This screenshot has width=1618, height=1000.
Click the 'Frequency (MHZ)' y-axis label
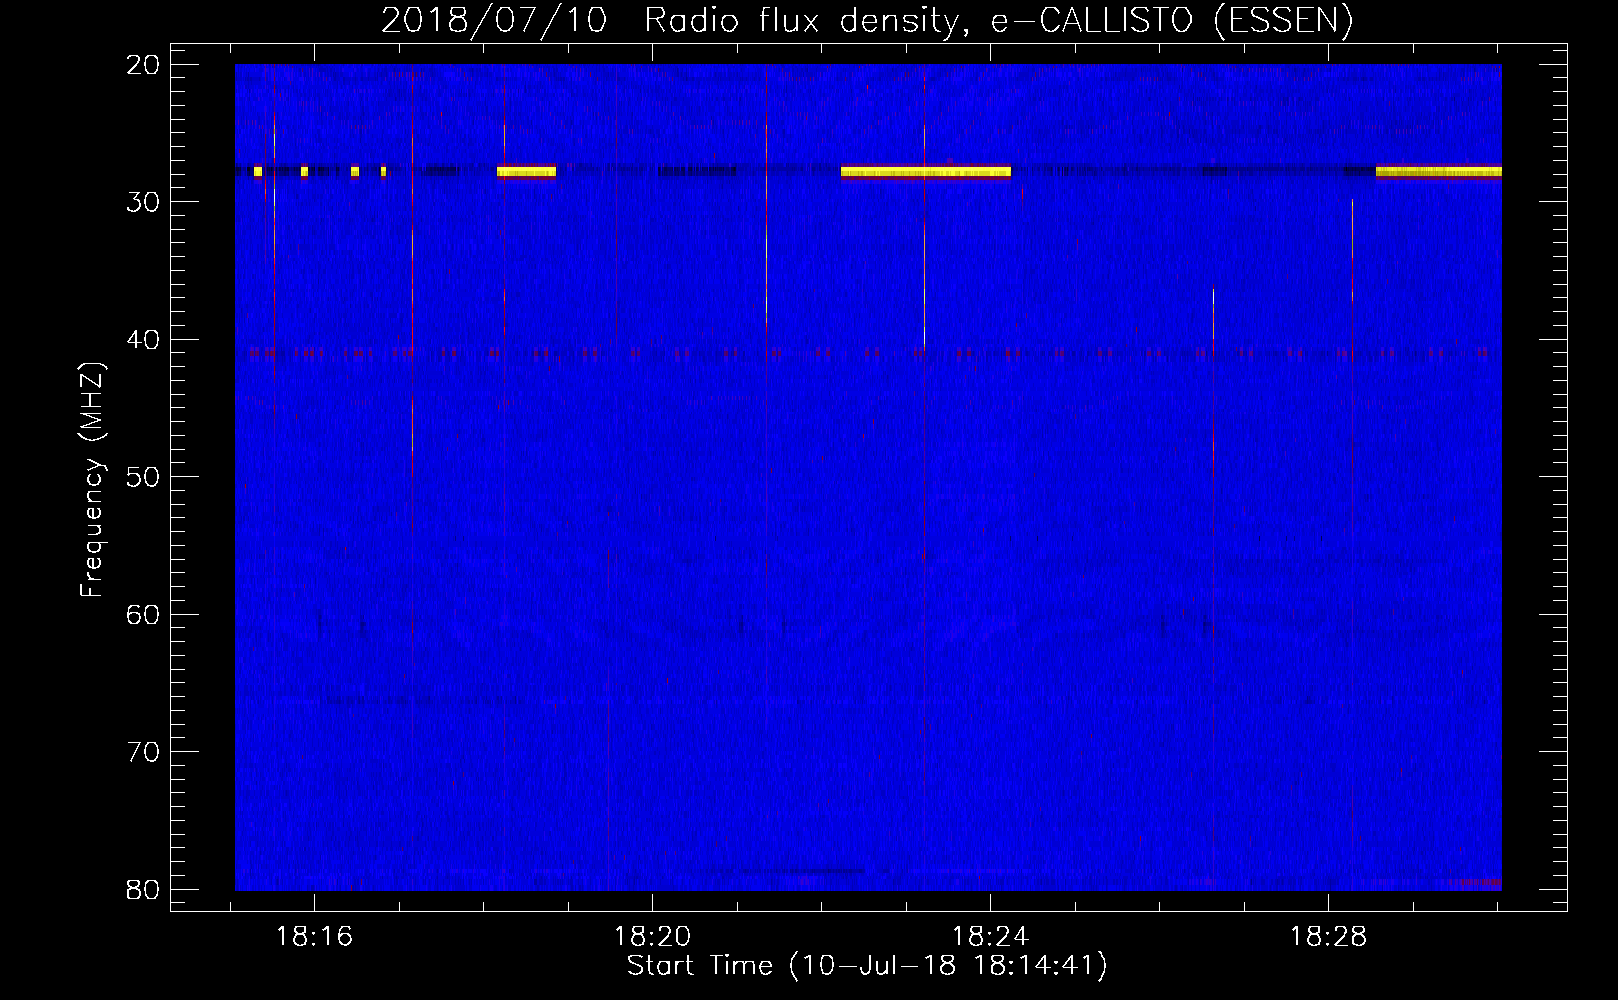(92, 480)
